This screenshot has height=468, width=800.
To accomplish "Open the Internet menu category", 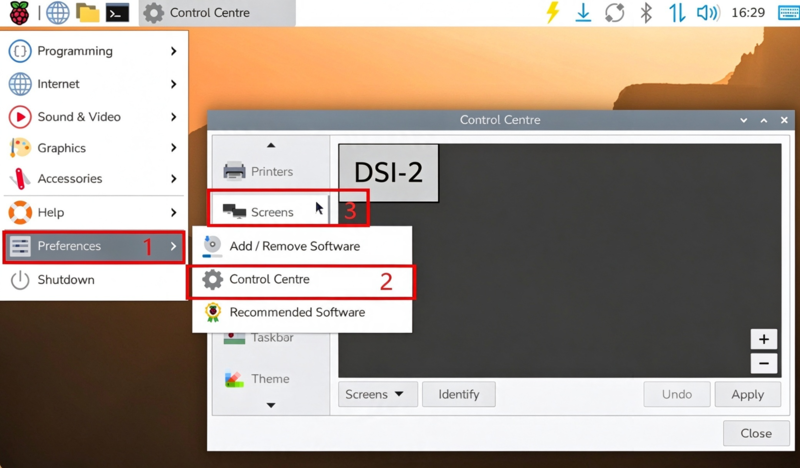I will tap(94, 84).
